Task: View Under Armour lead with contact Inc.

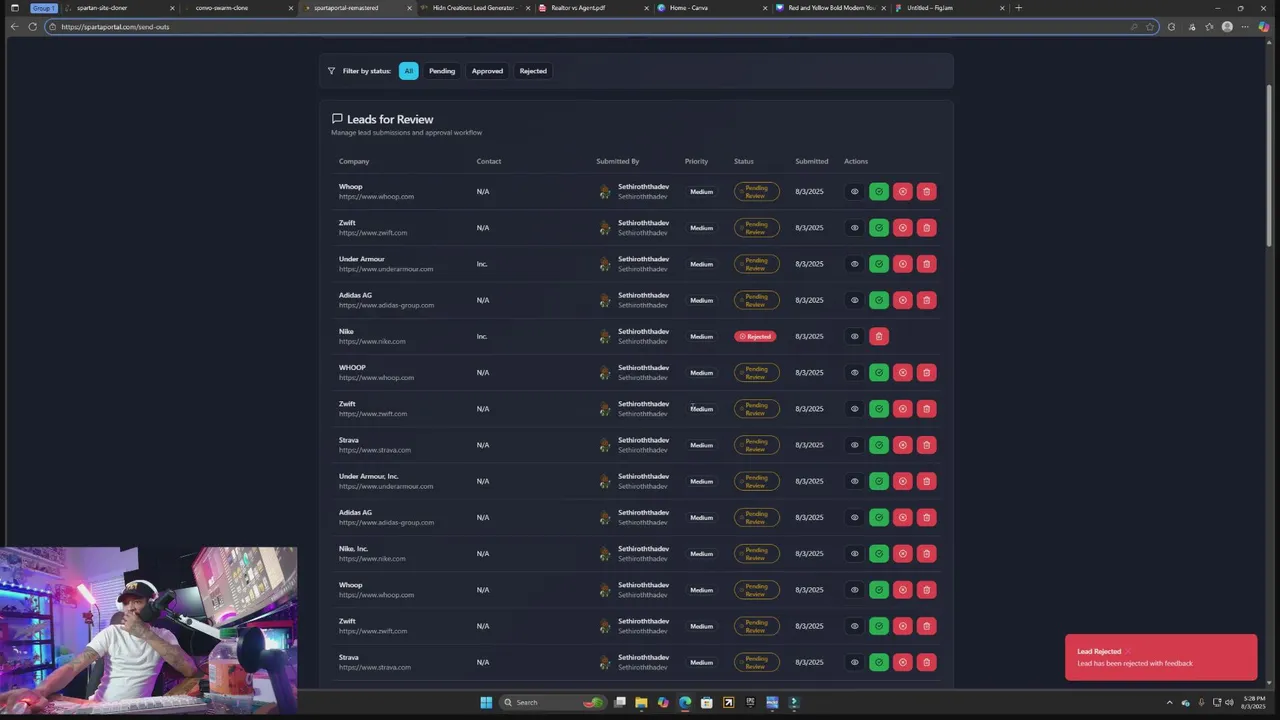Action: tap(854, 264)
